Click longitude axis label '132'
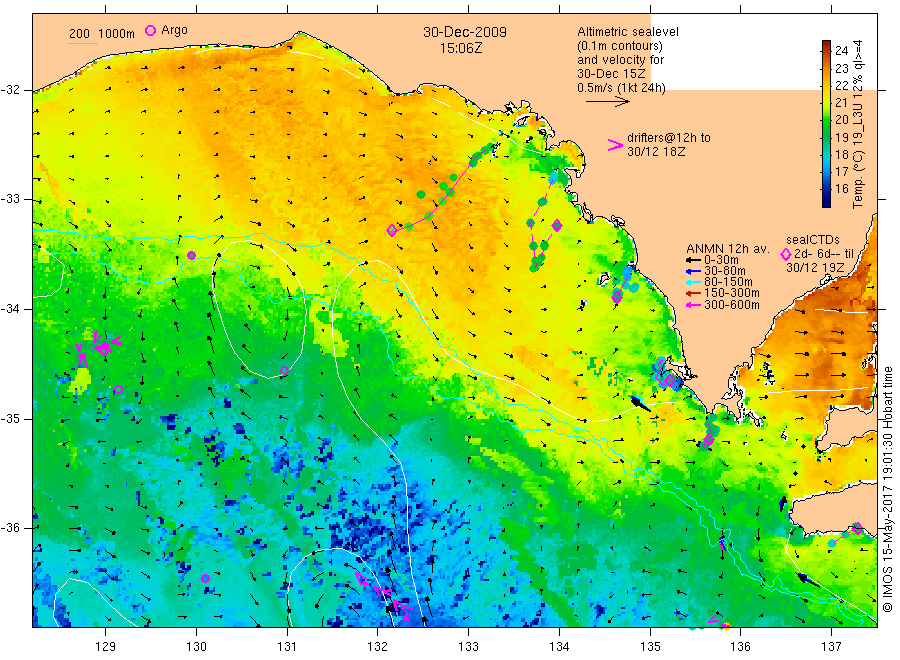The width and height of the screenshot is (900, 660). 378,647
